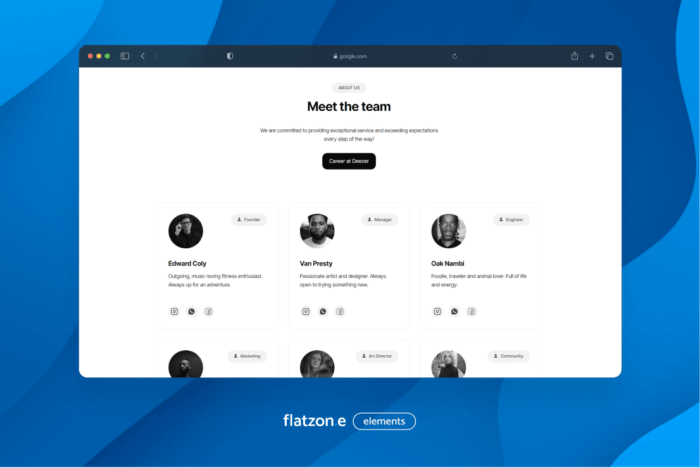Click the google.com address bar
The width and height of the screenshot is (700, 468).
[350, 56]
